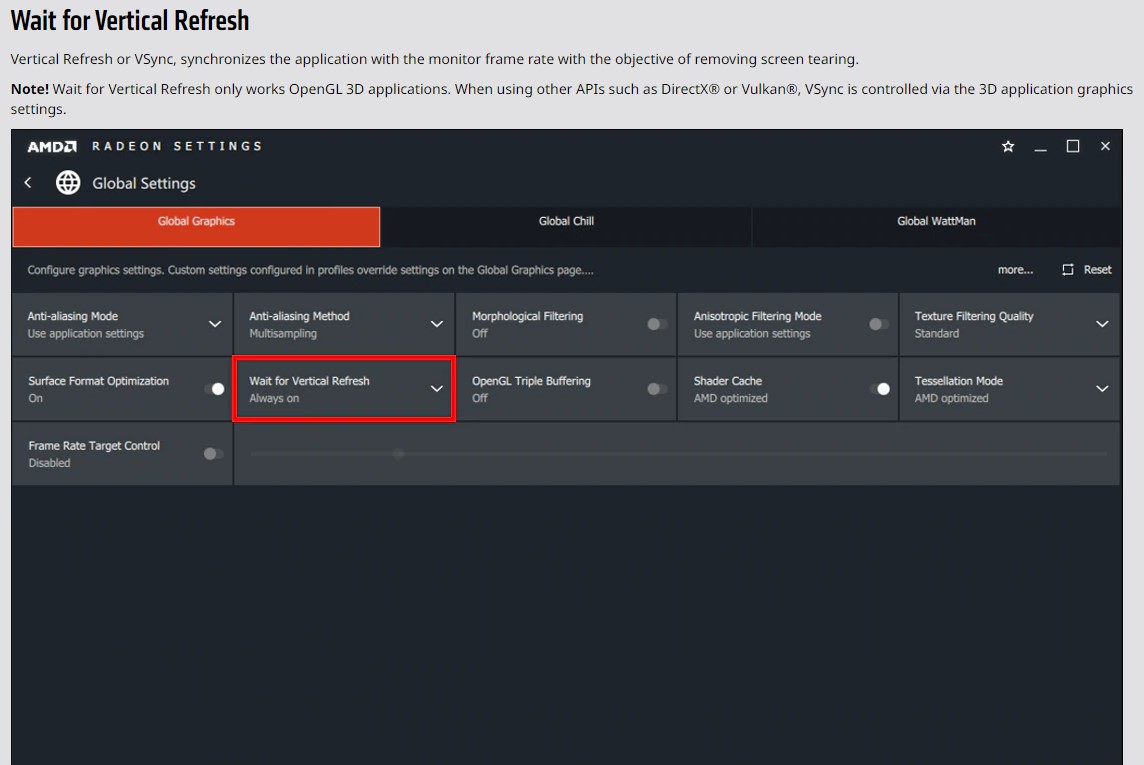Disable Surface Format Optimization switch
The width and height of the screenshot is (1144, 765).
(214, 389)
